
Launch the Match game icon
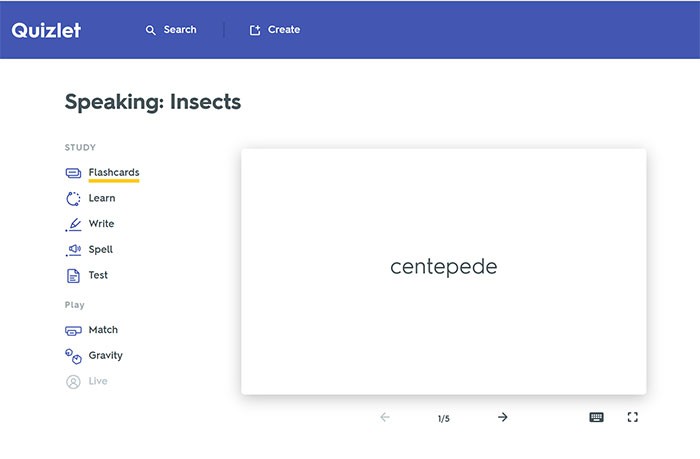73,330
